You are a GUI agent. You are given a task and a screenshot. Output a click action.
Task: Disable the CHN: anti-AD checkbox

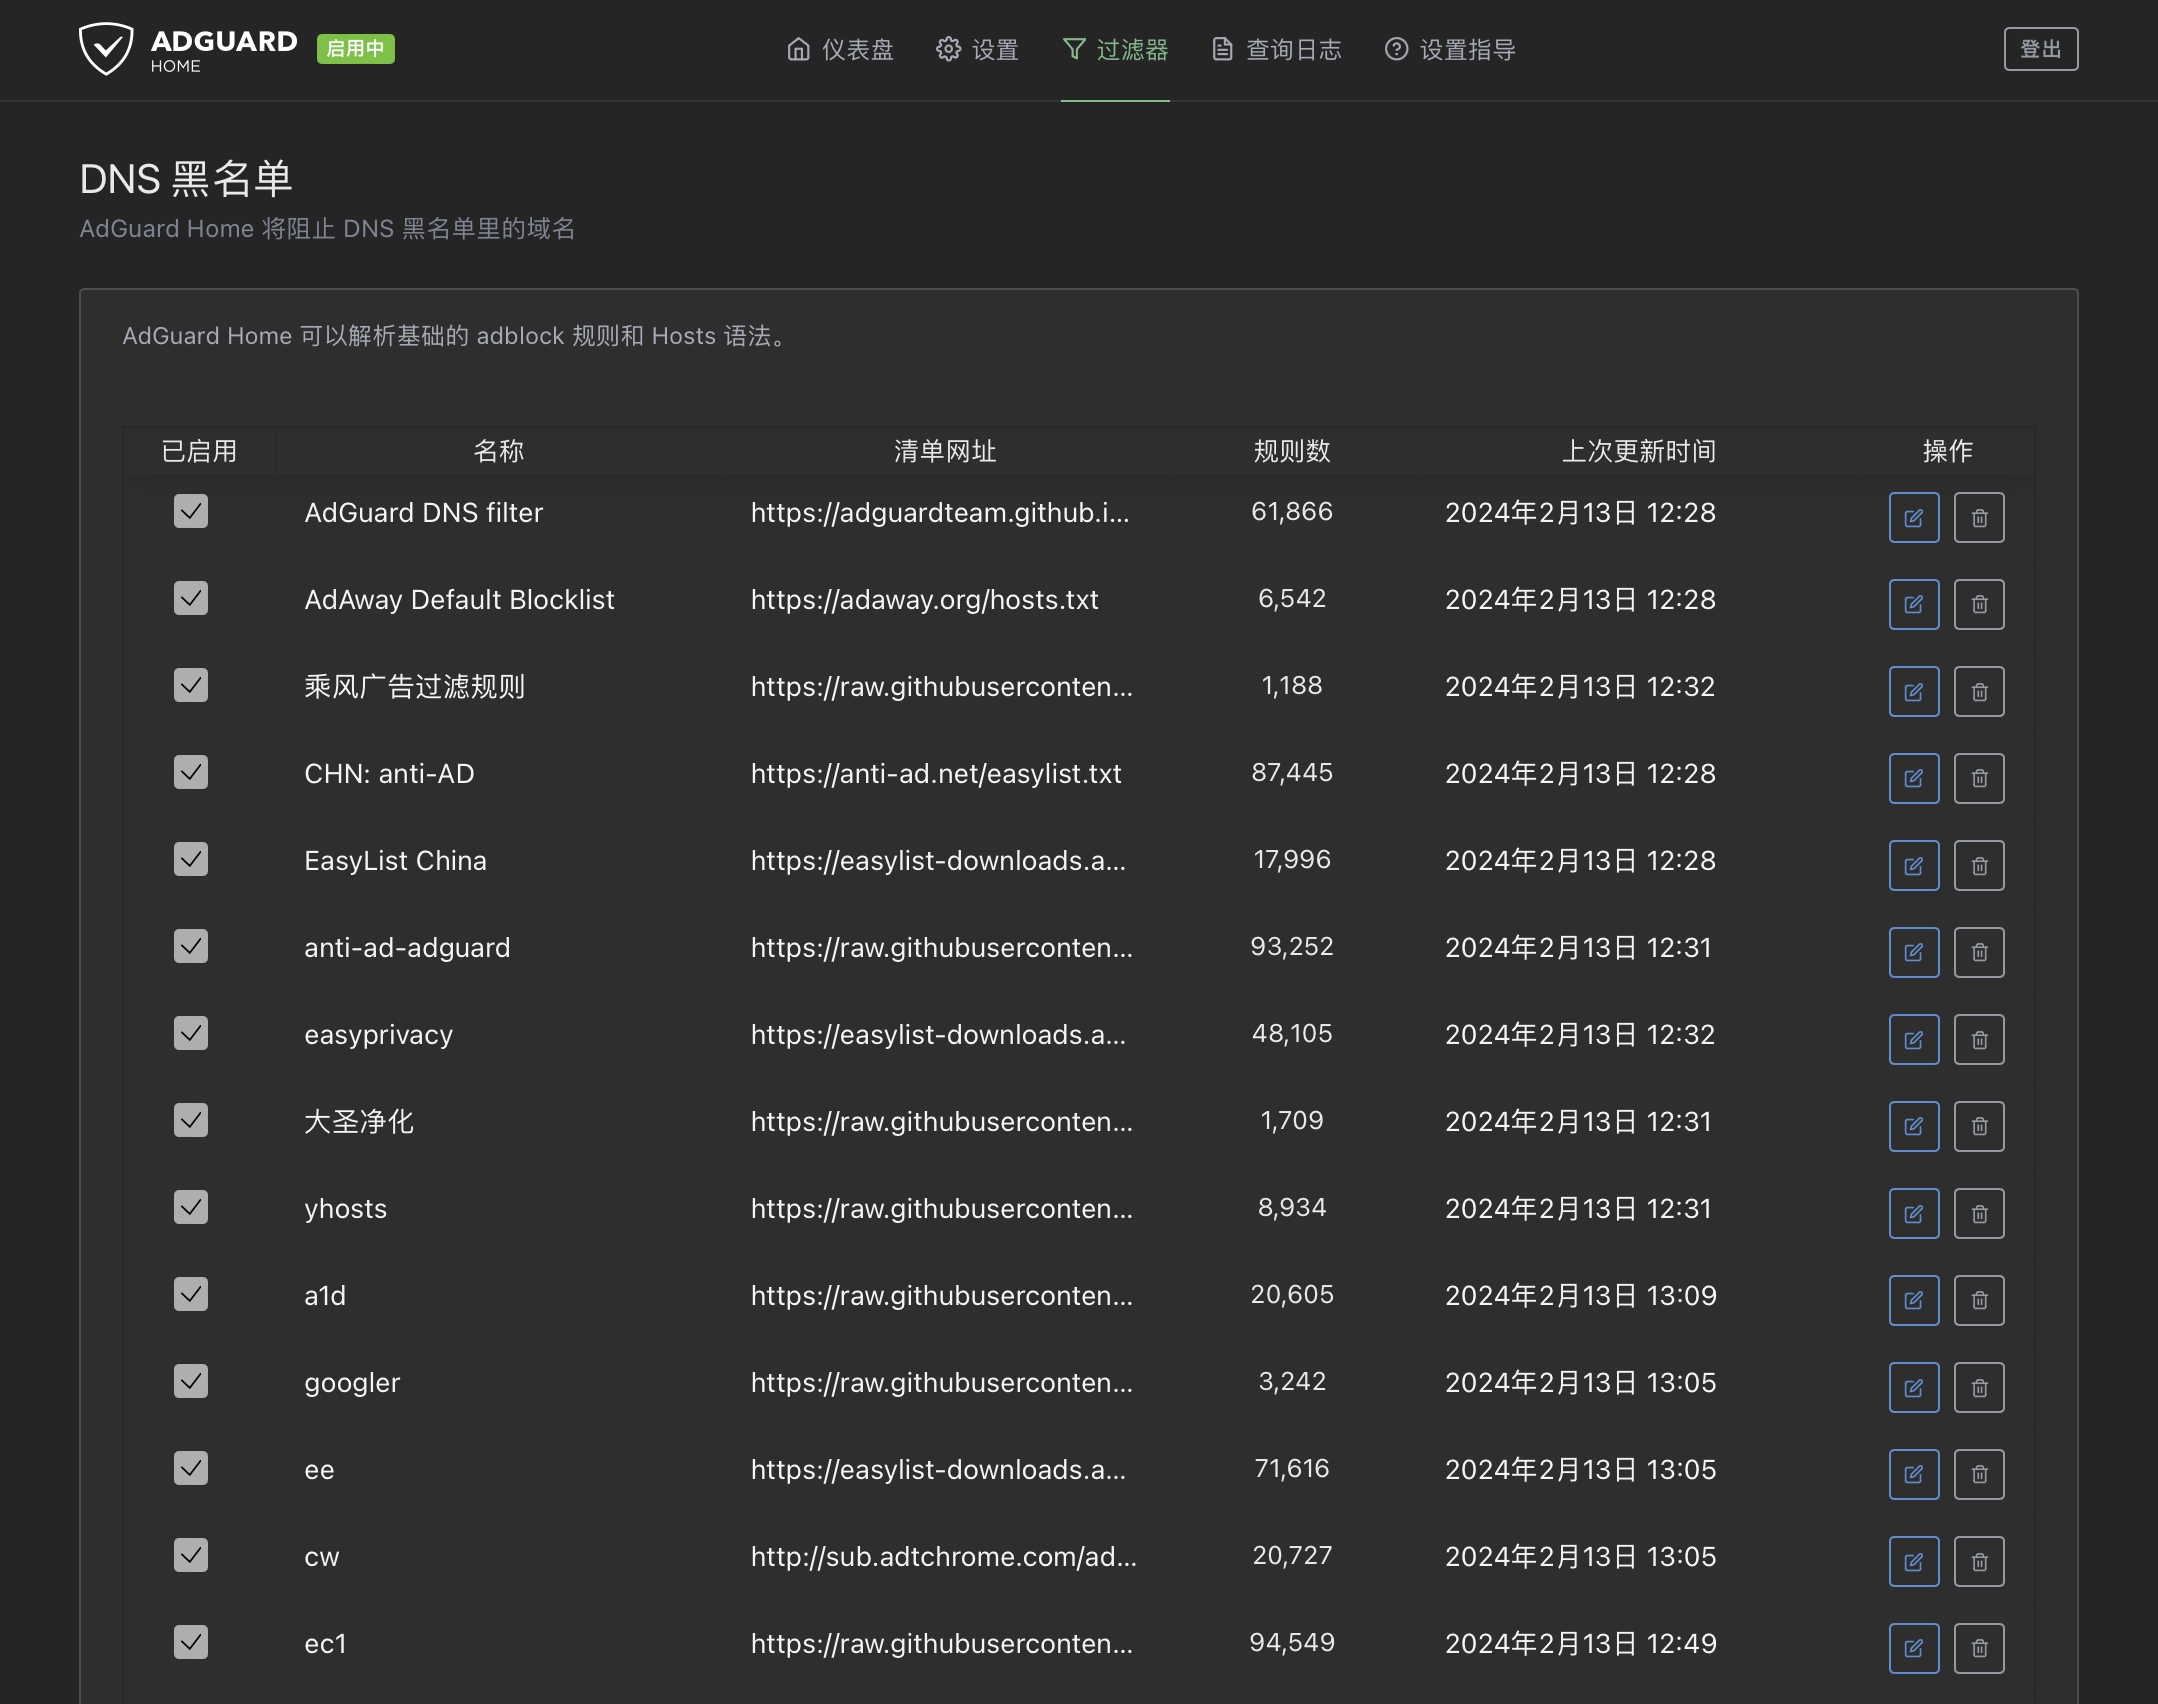191,772
